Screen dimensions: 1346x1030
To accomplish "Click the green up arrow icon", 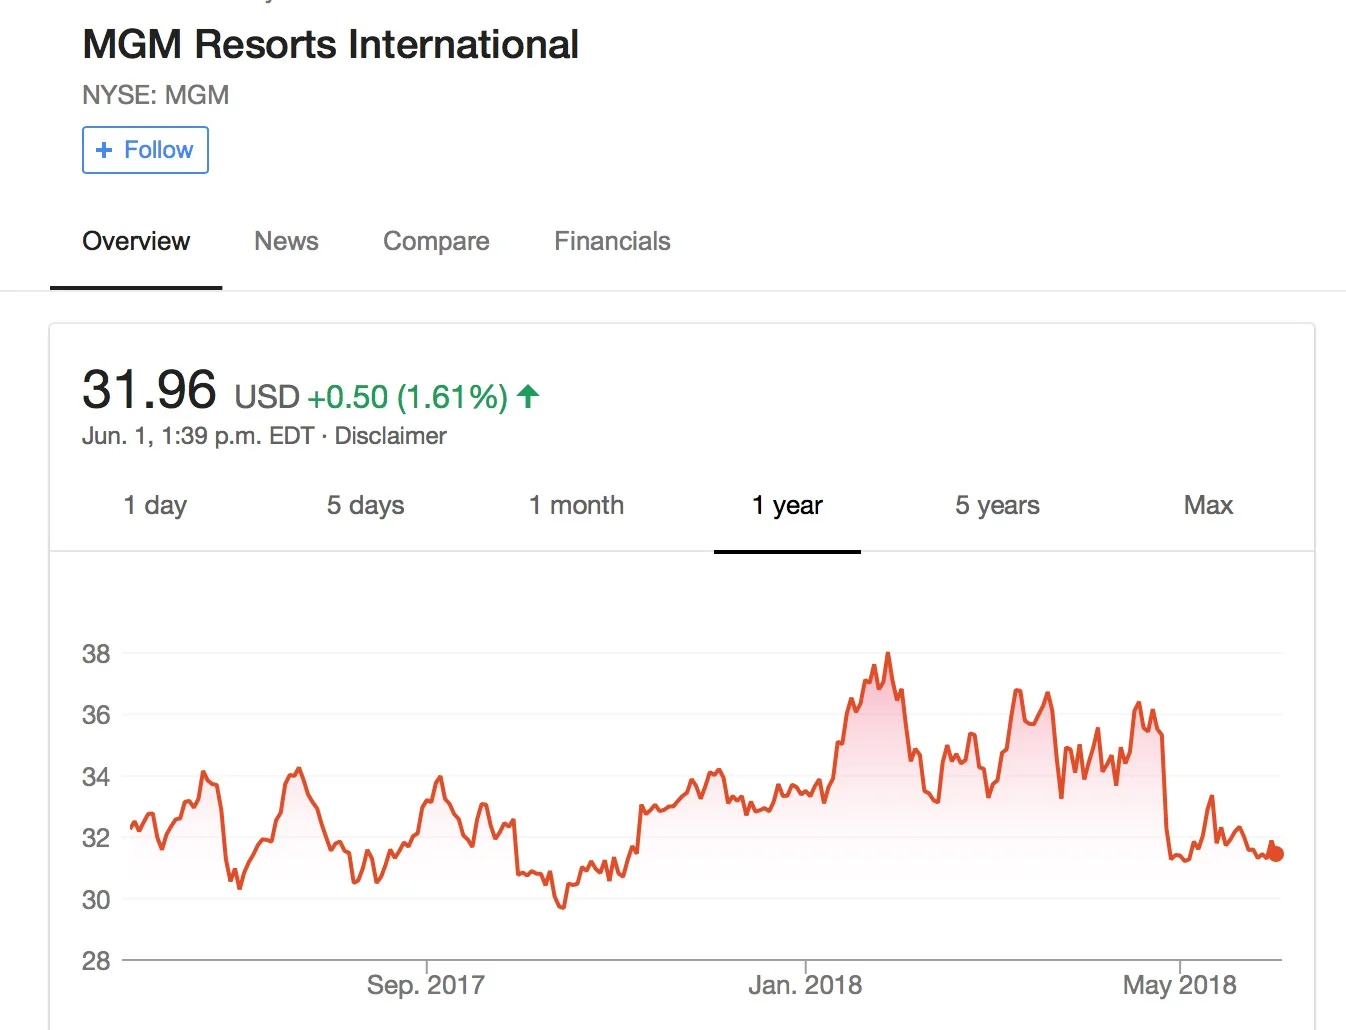I will click(x=528, y=397).
